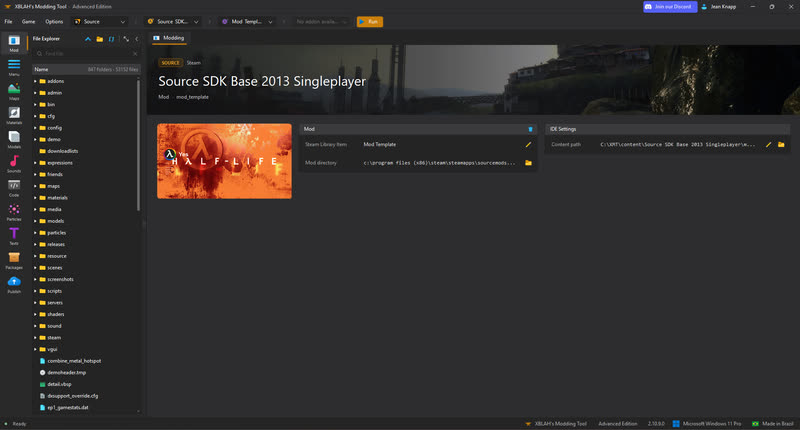Select ep1_gamestats.dat file
The height and width of the screenshot is (430, 800).
[x=68, y=408]
